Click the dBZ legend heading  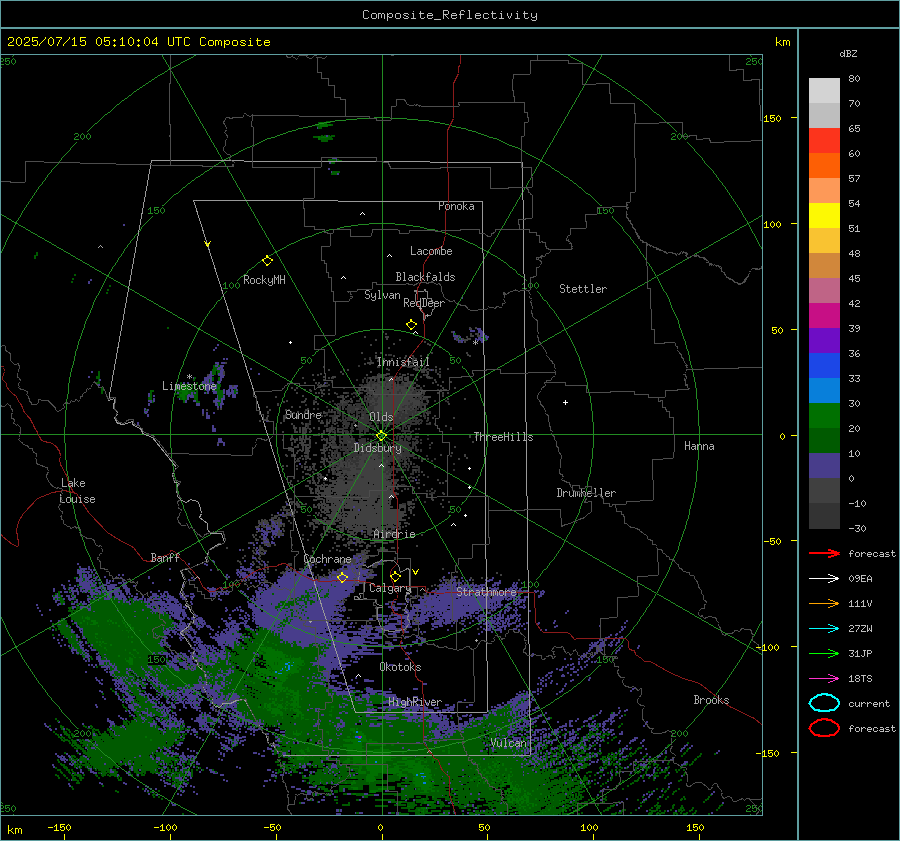pyautogui.click(x=848, y=54)
